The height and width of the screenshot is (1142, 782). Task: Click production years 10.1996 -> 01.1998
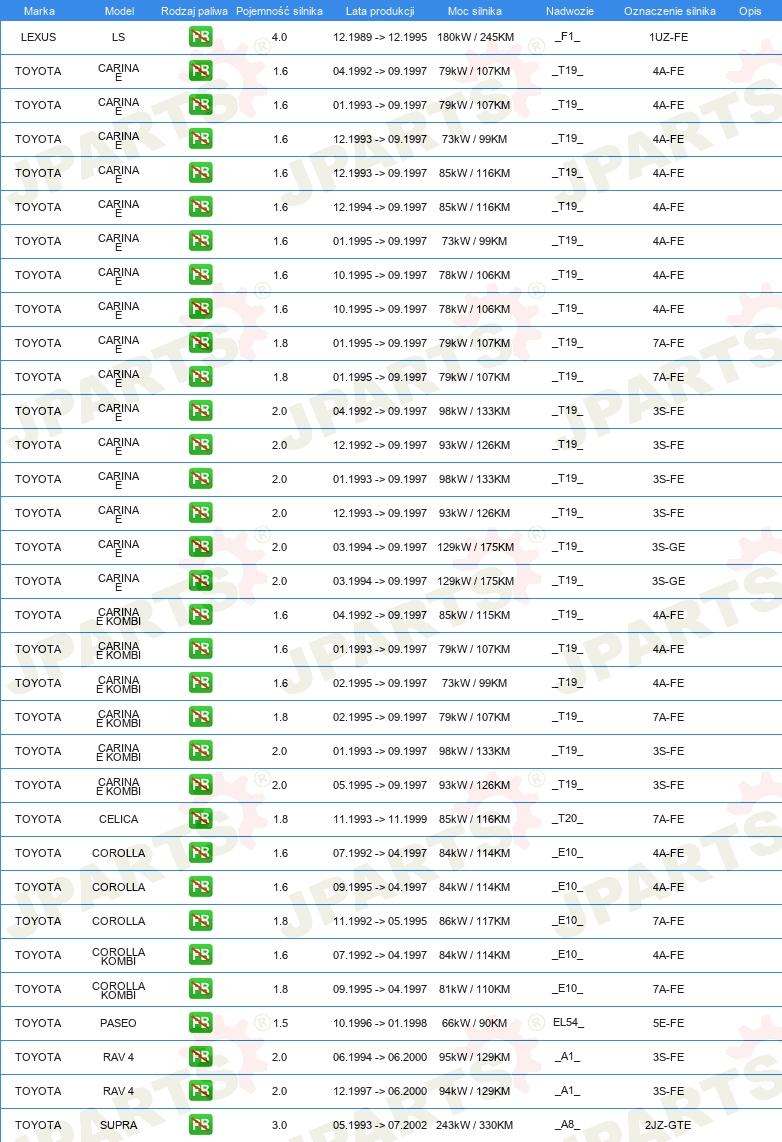[x=380, y=1023]
